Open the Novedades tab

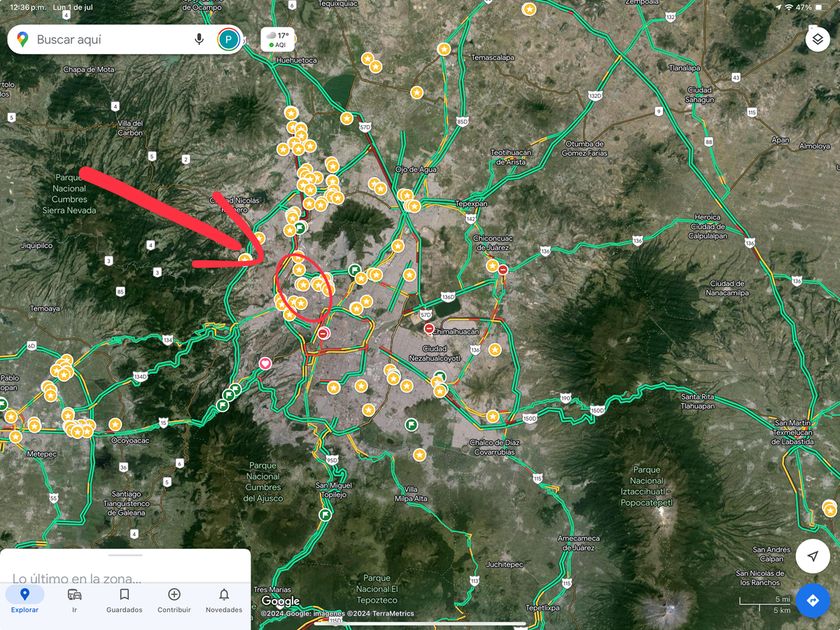pos(224,599)
